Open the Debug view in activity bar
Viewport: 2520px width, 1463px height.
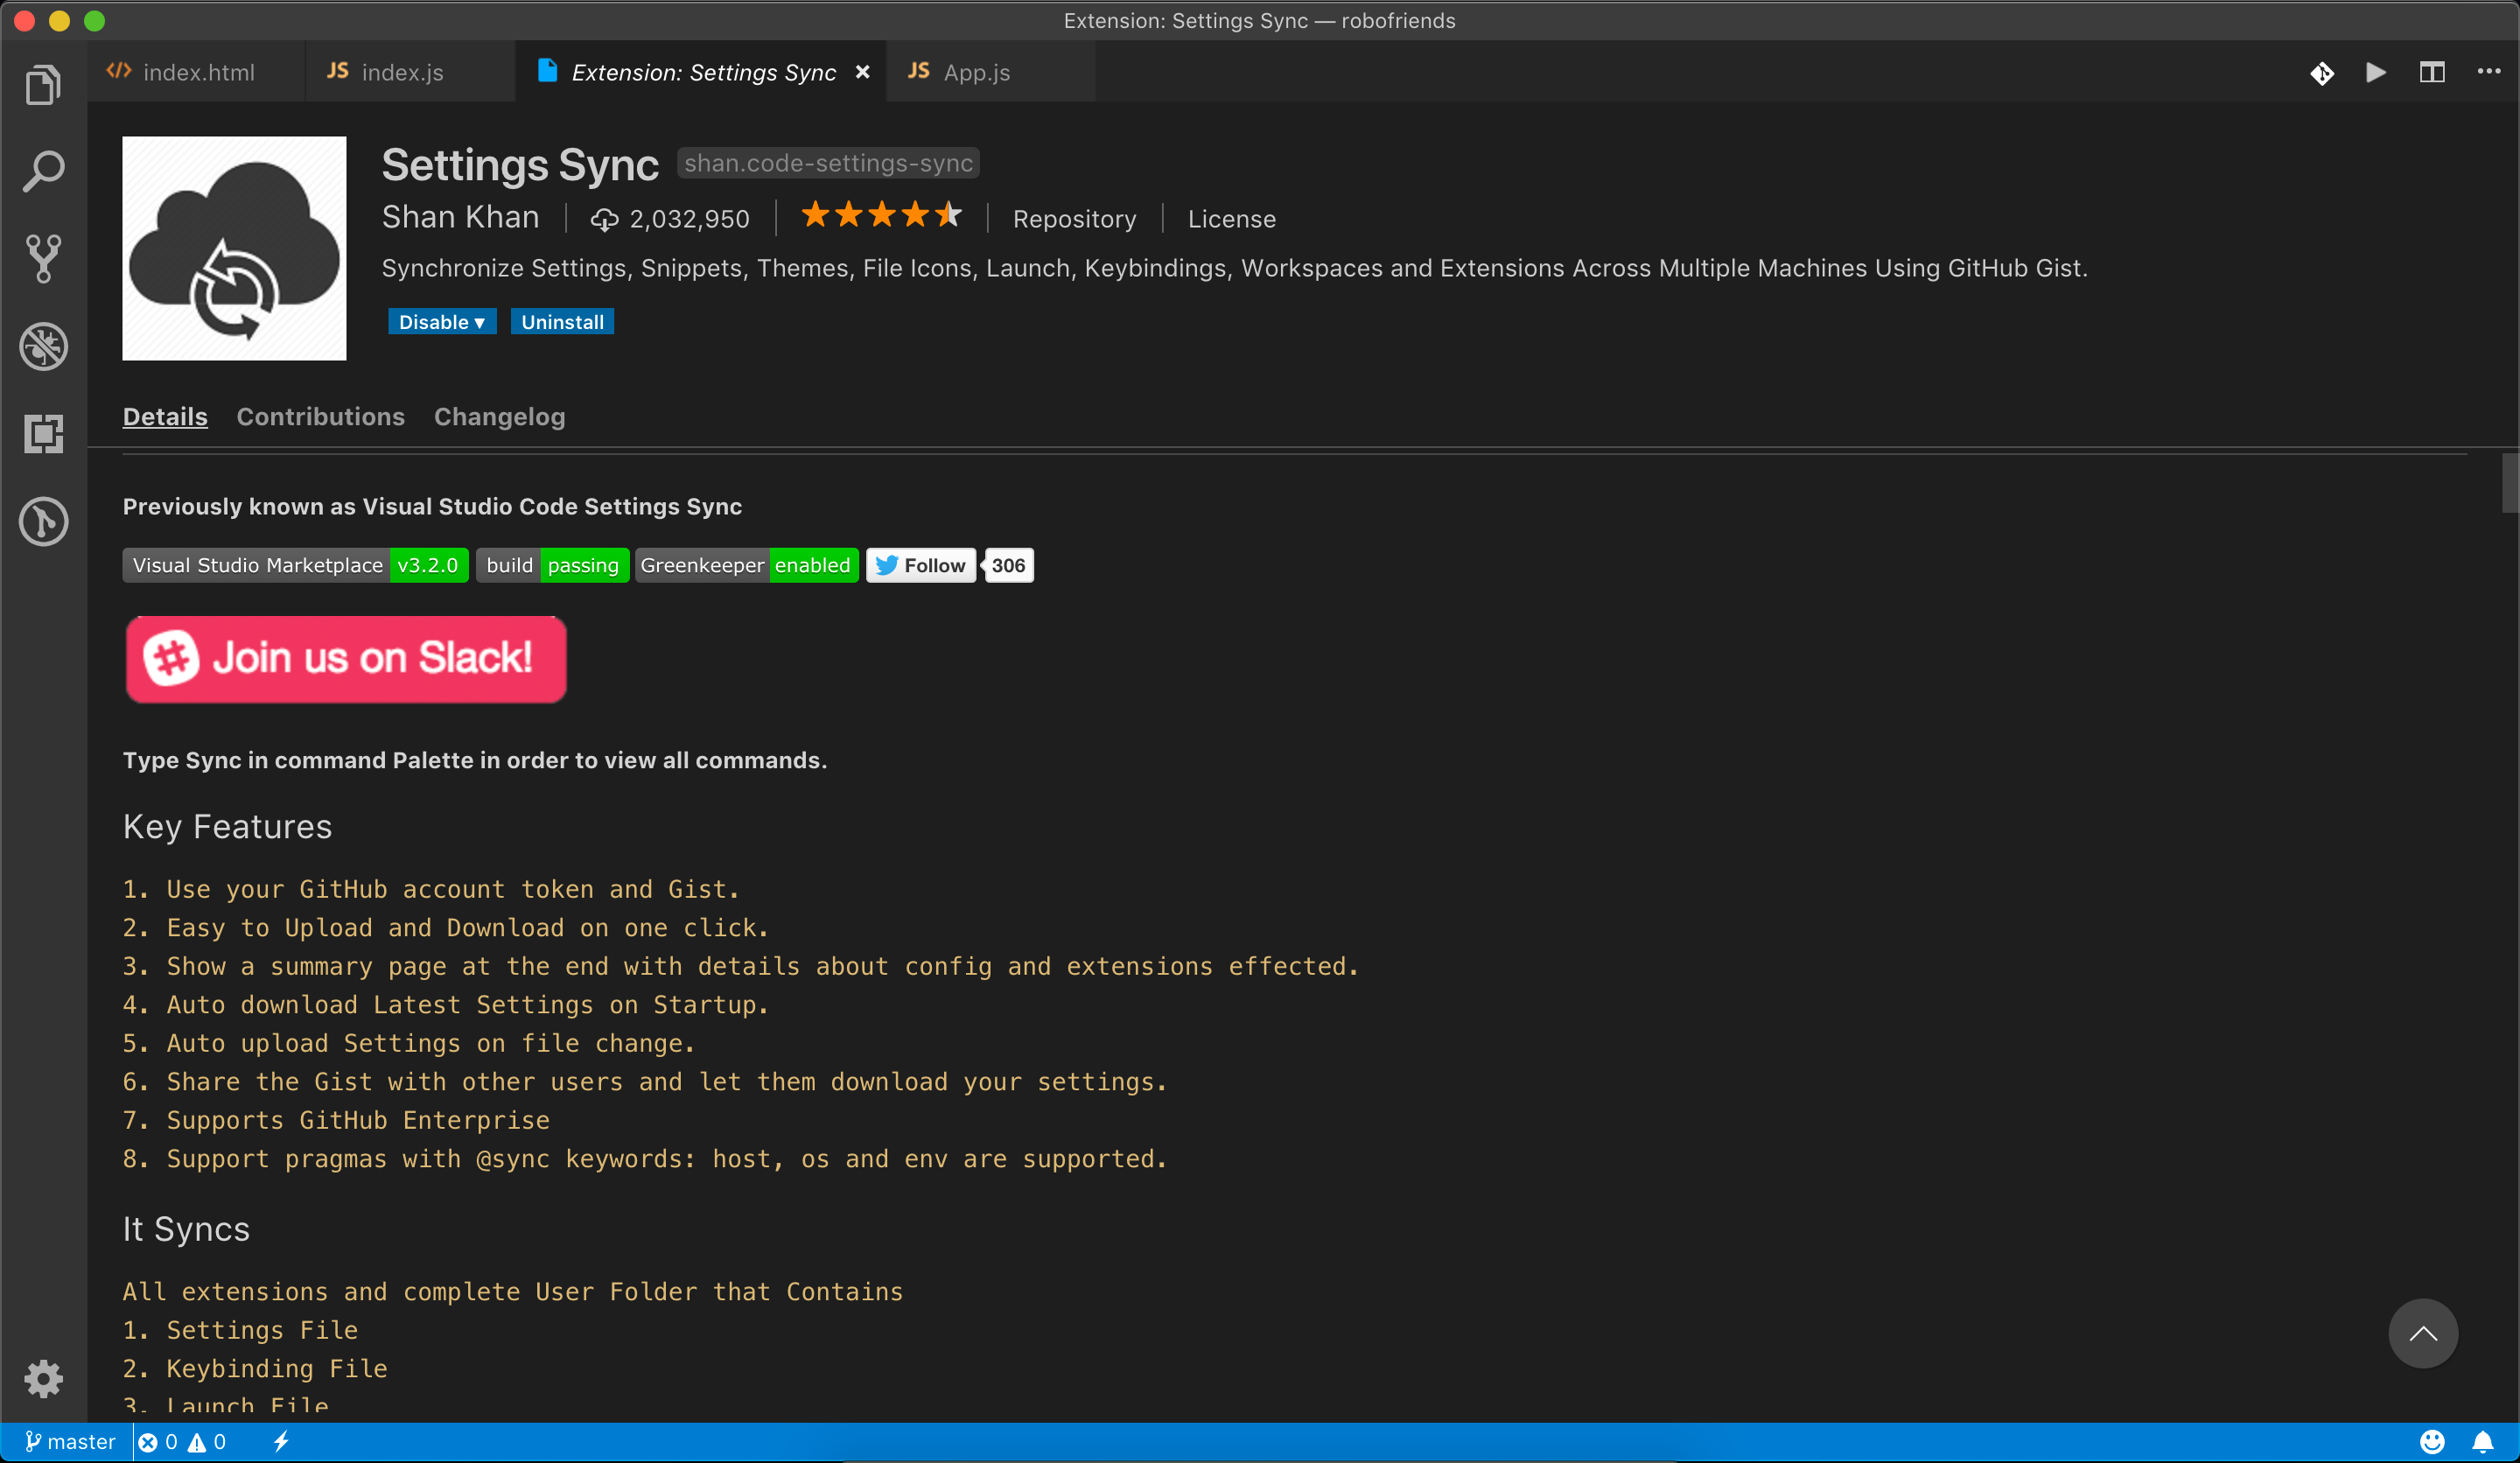[x=43, y=346]
